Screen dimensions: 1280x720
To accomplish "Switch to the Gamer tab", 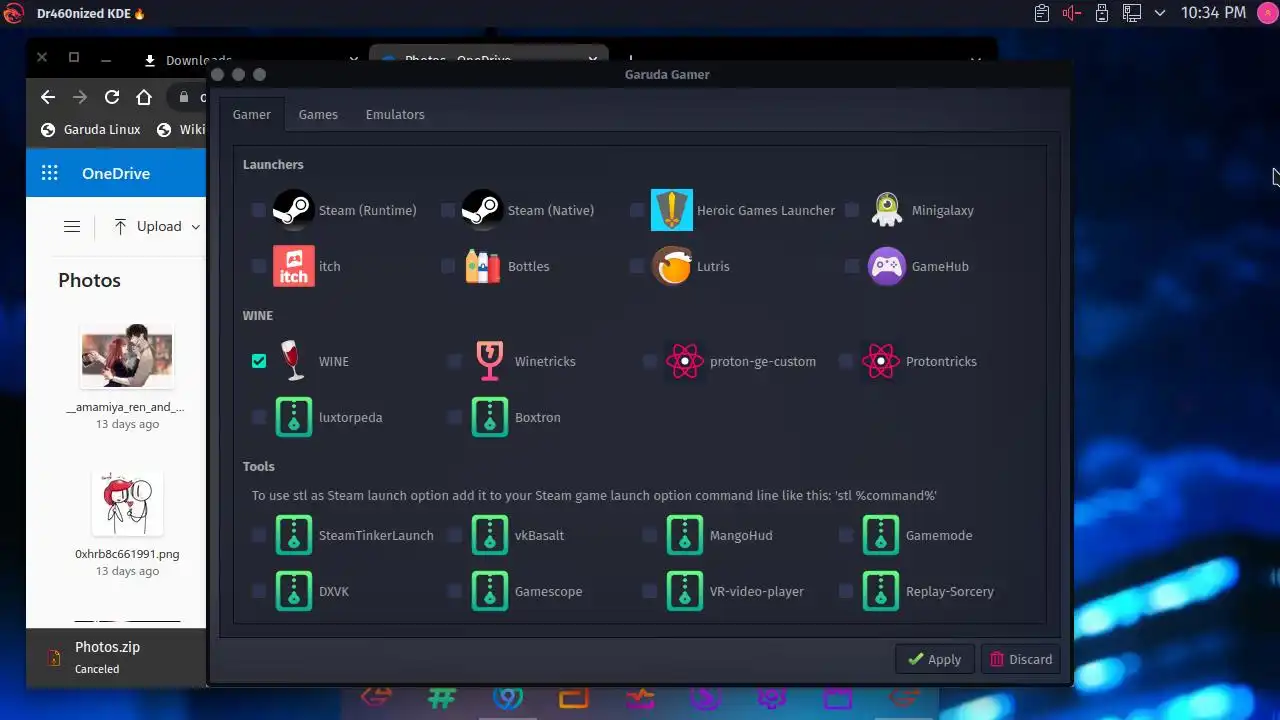I will (252, 115).
